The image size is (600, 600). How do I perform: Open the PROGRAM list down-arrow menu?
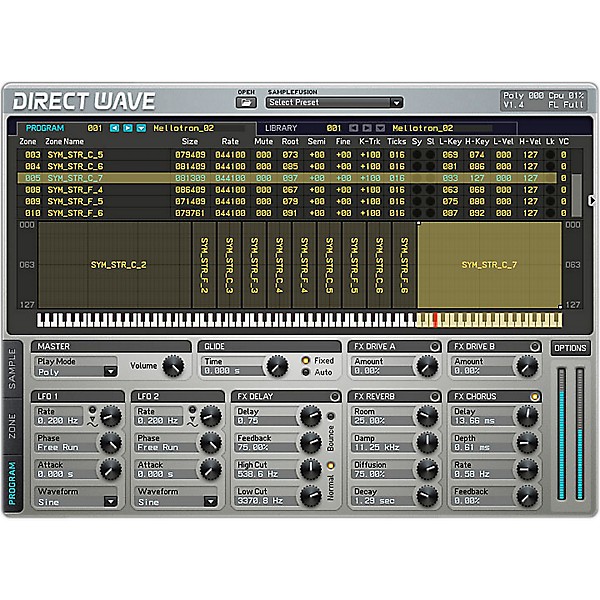[141, 128]
